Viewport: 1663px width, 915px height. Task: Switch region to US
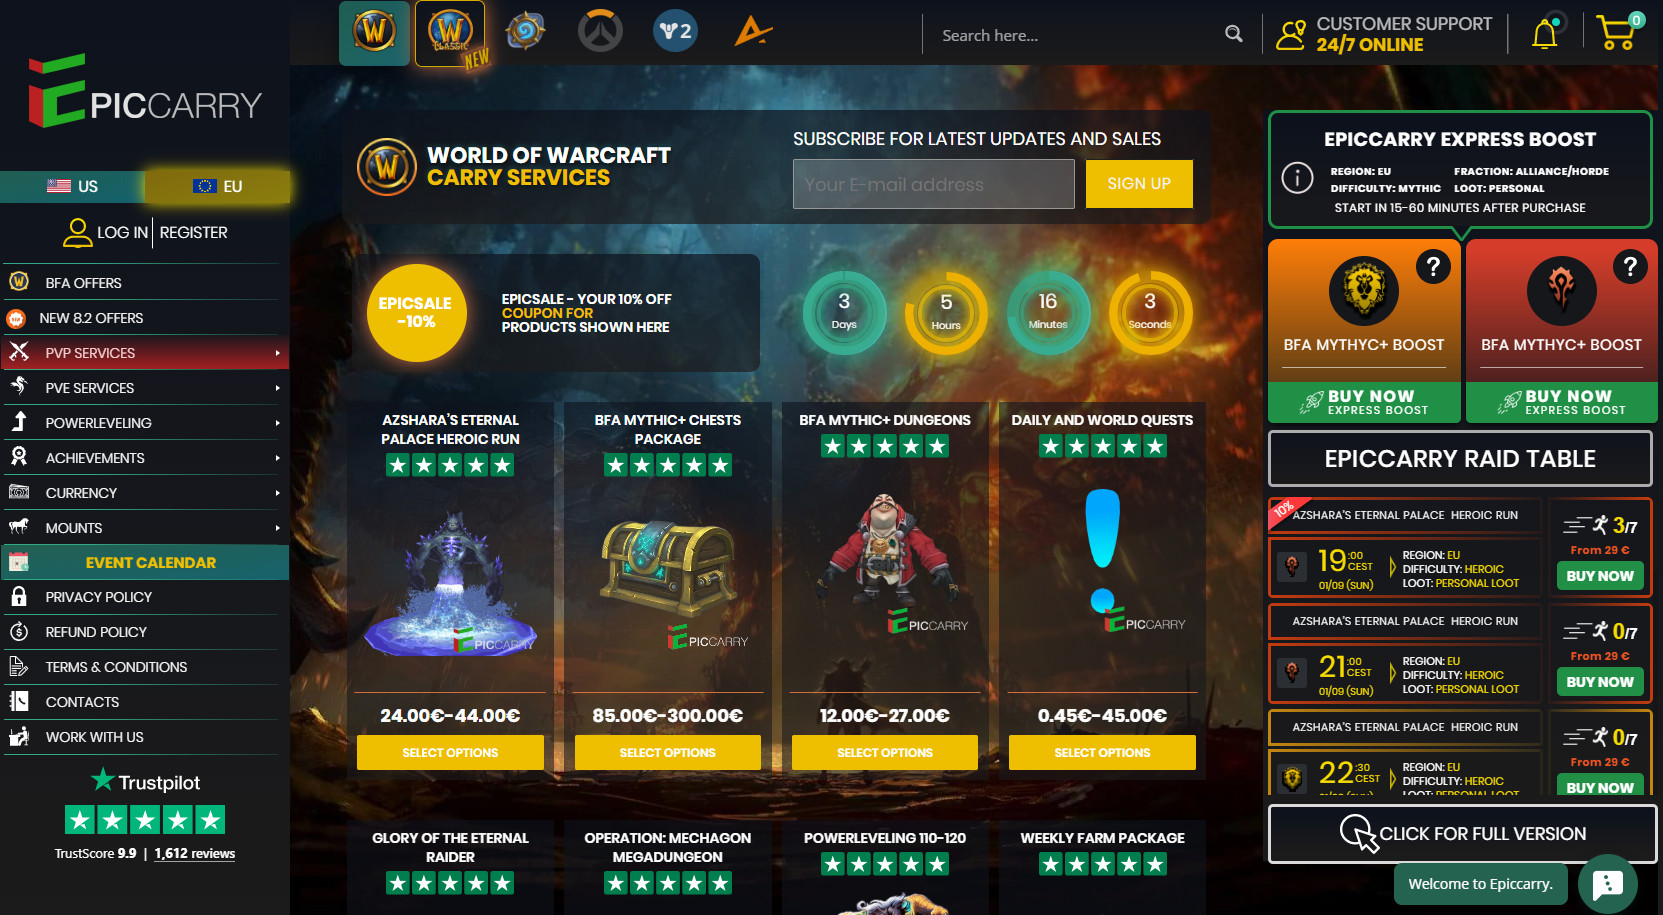(72, 186)
